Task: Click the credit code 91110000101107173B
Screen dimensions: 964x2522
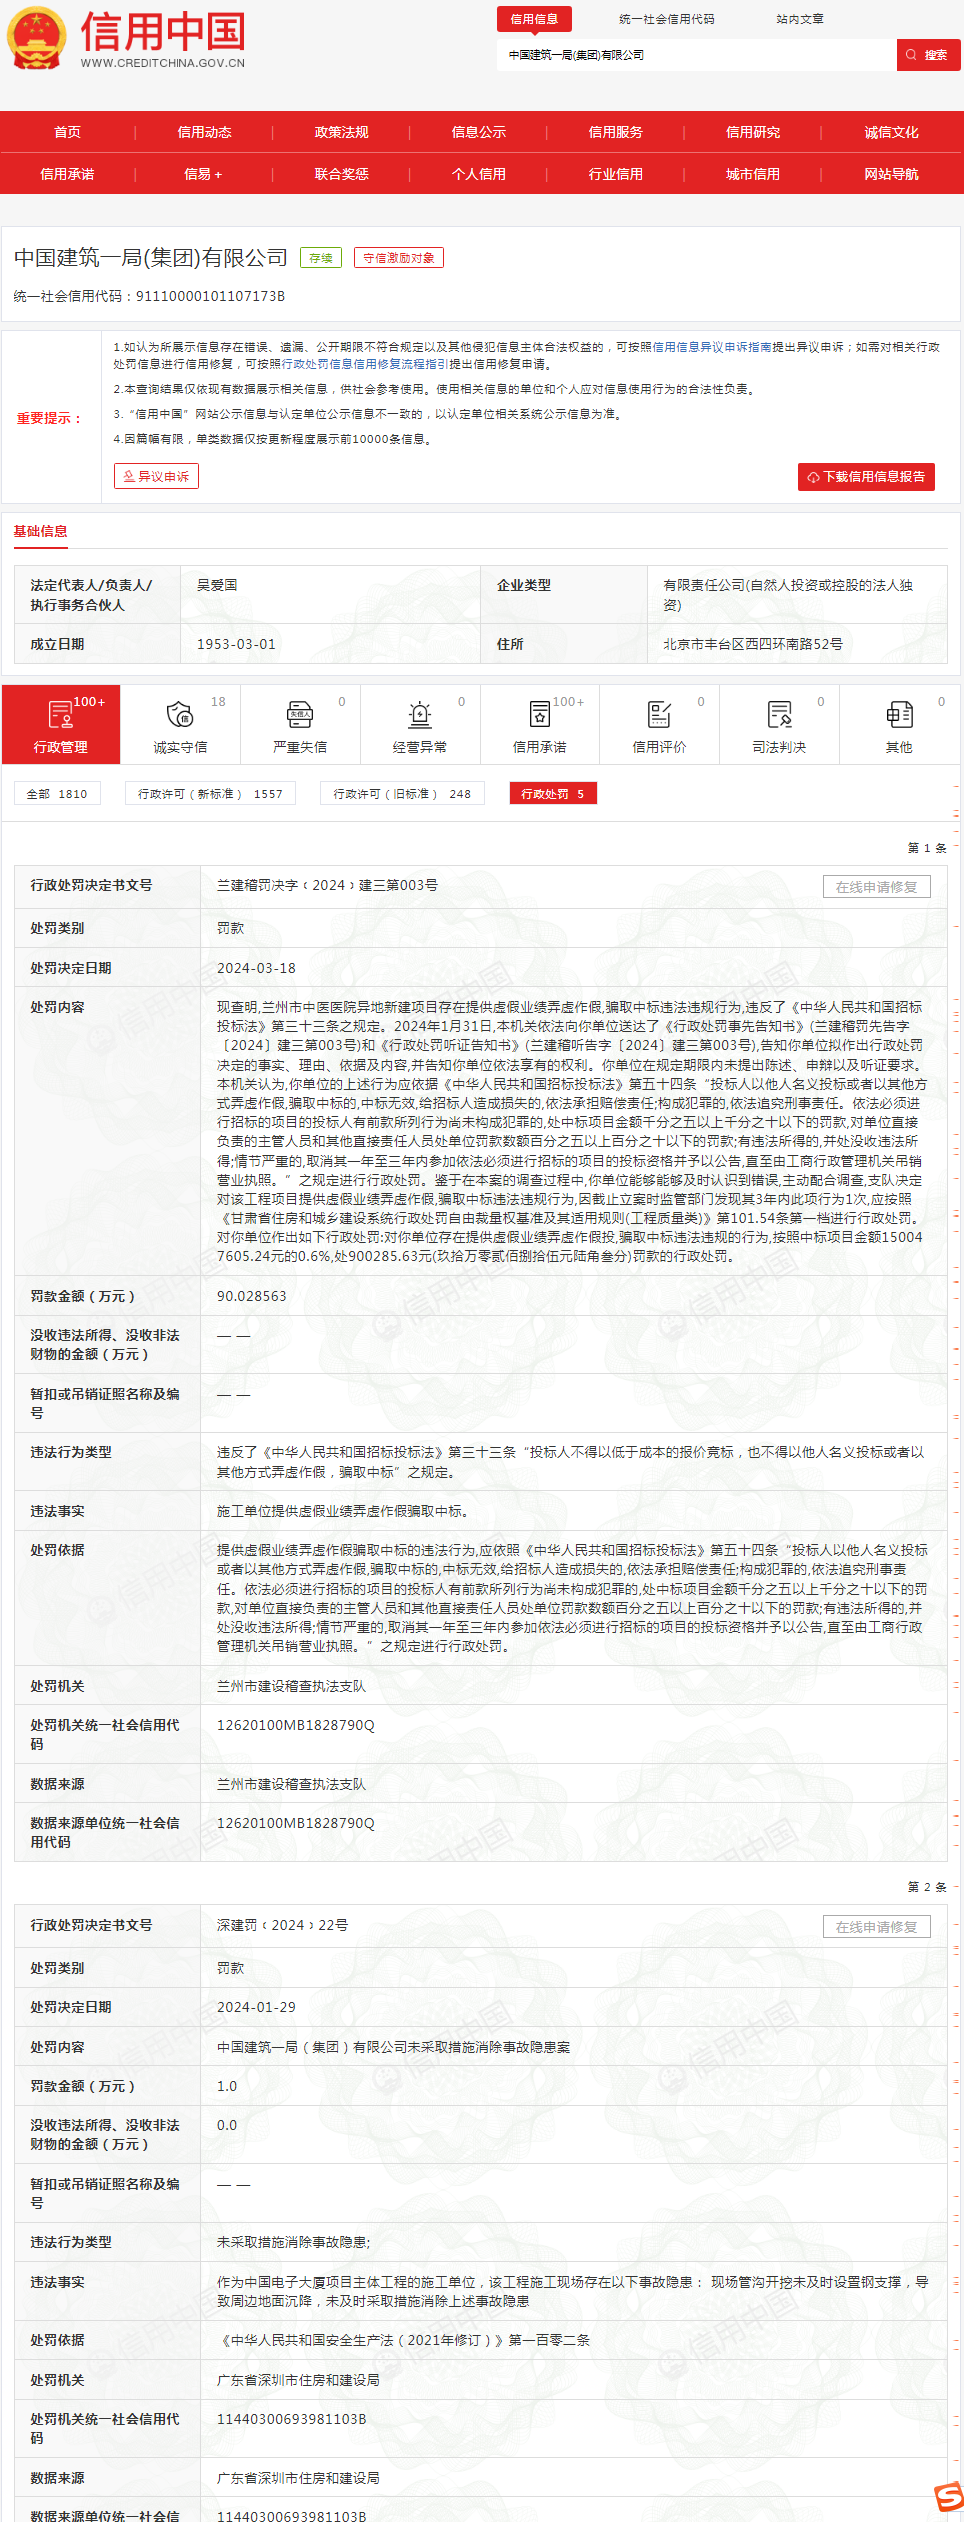Action: click(211, 296)
